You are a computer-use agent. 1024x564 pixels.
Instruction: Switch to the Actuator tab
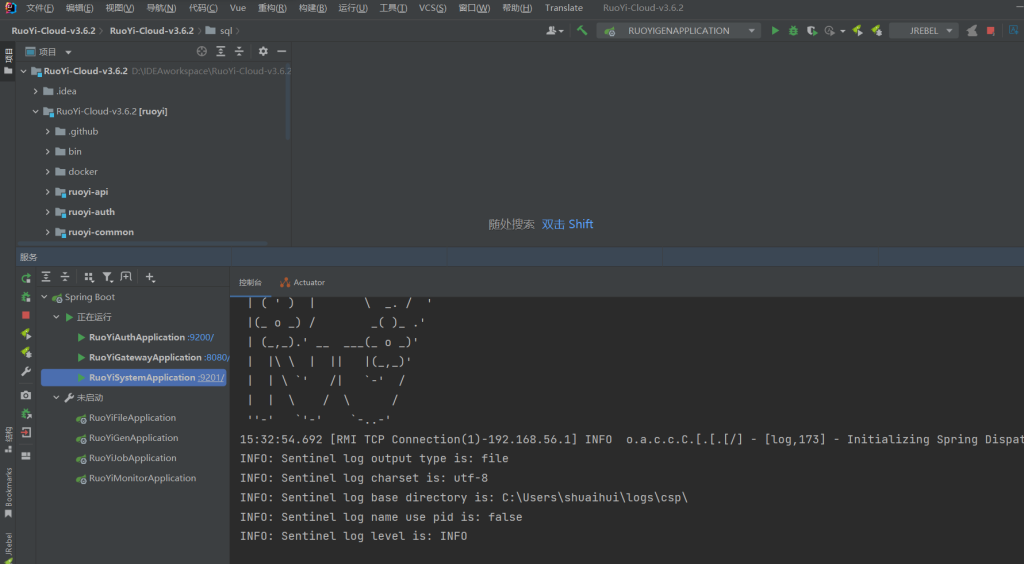(x=302, y=283)
